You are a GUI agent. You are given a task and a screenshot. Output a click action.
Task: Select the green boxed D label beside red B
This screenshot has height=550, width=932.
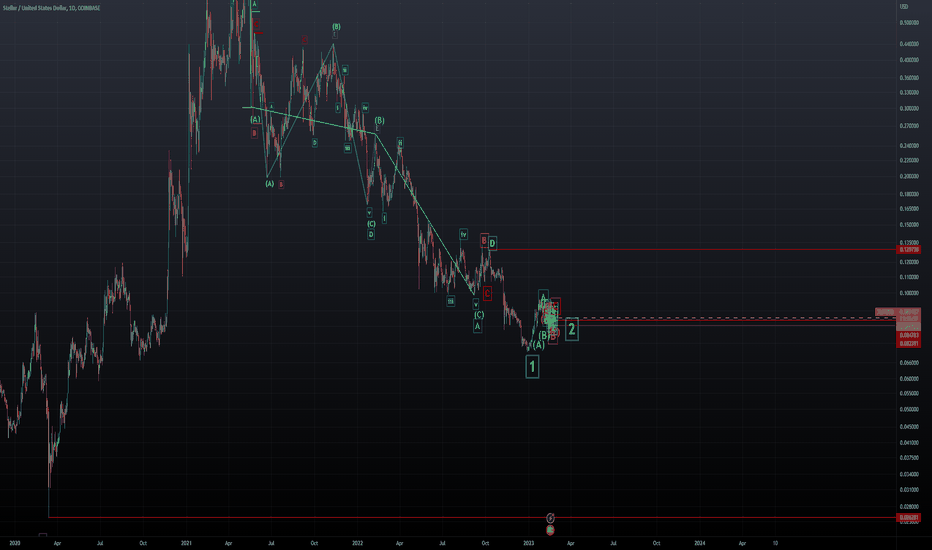[x=492, y=243]
